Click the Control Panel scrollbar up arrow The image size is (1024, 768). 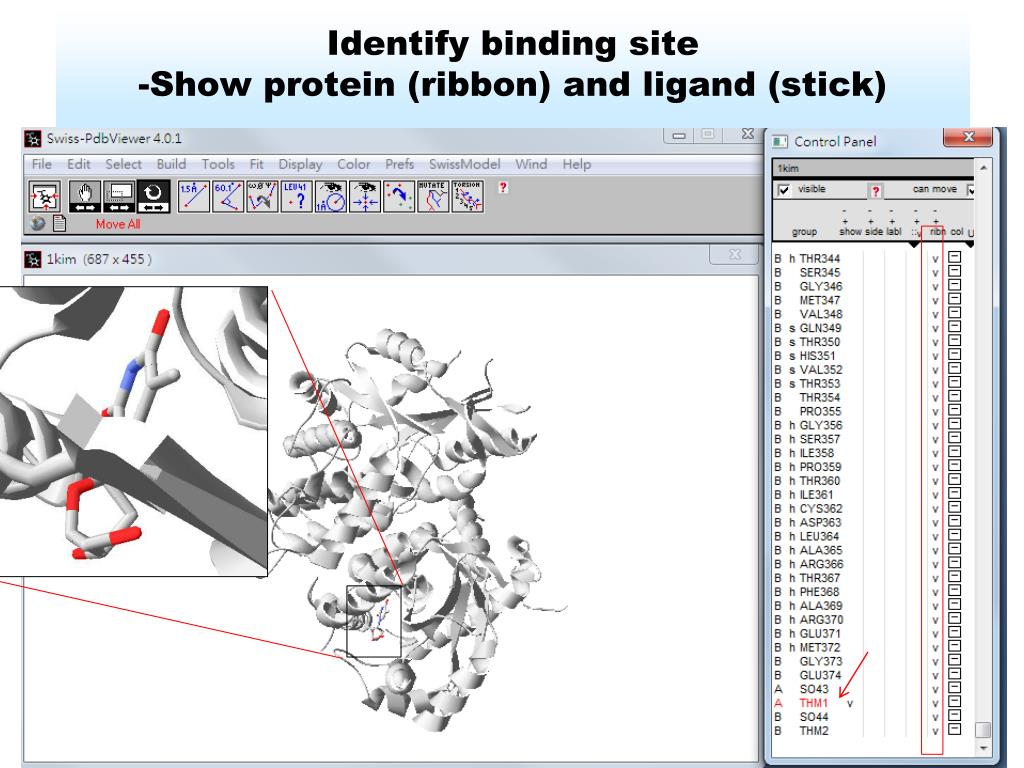click(x=984, y=168)
